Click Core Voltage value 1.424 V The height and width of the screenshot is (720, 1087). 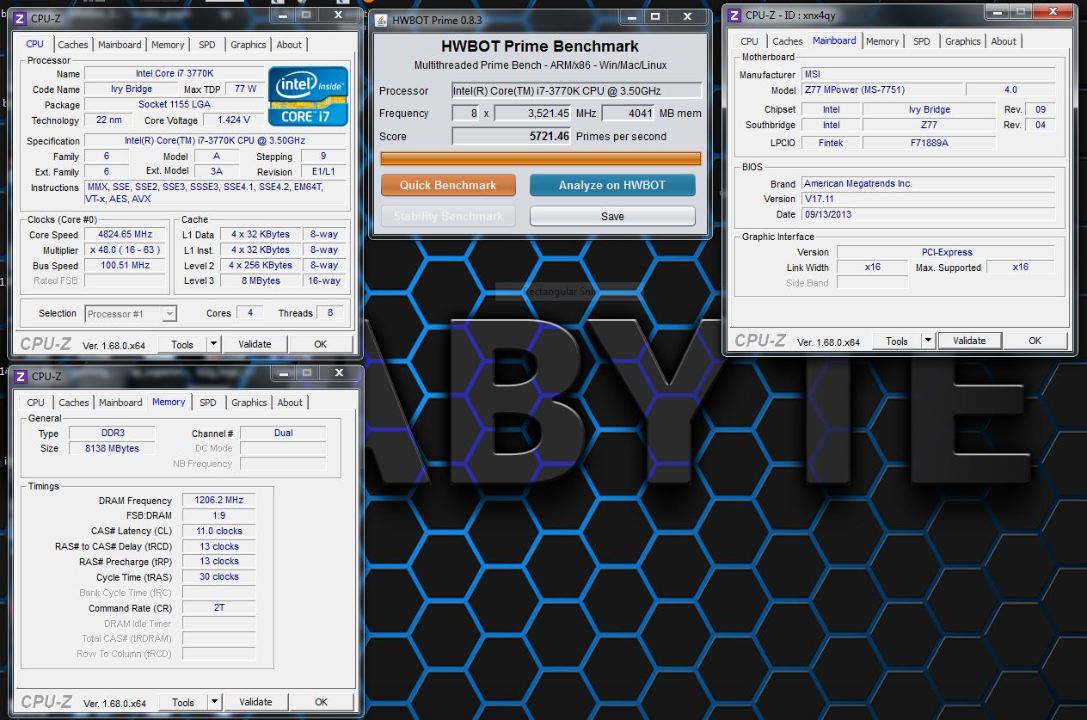point(234,120)
